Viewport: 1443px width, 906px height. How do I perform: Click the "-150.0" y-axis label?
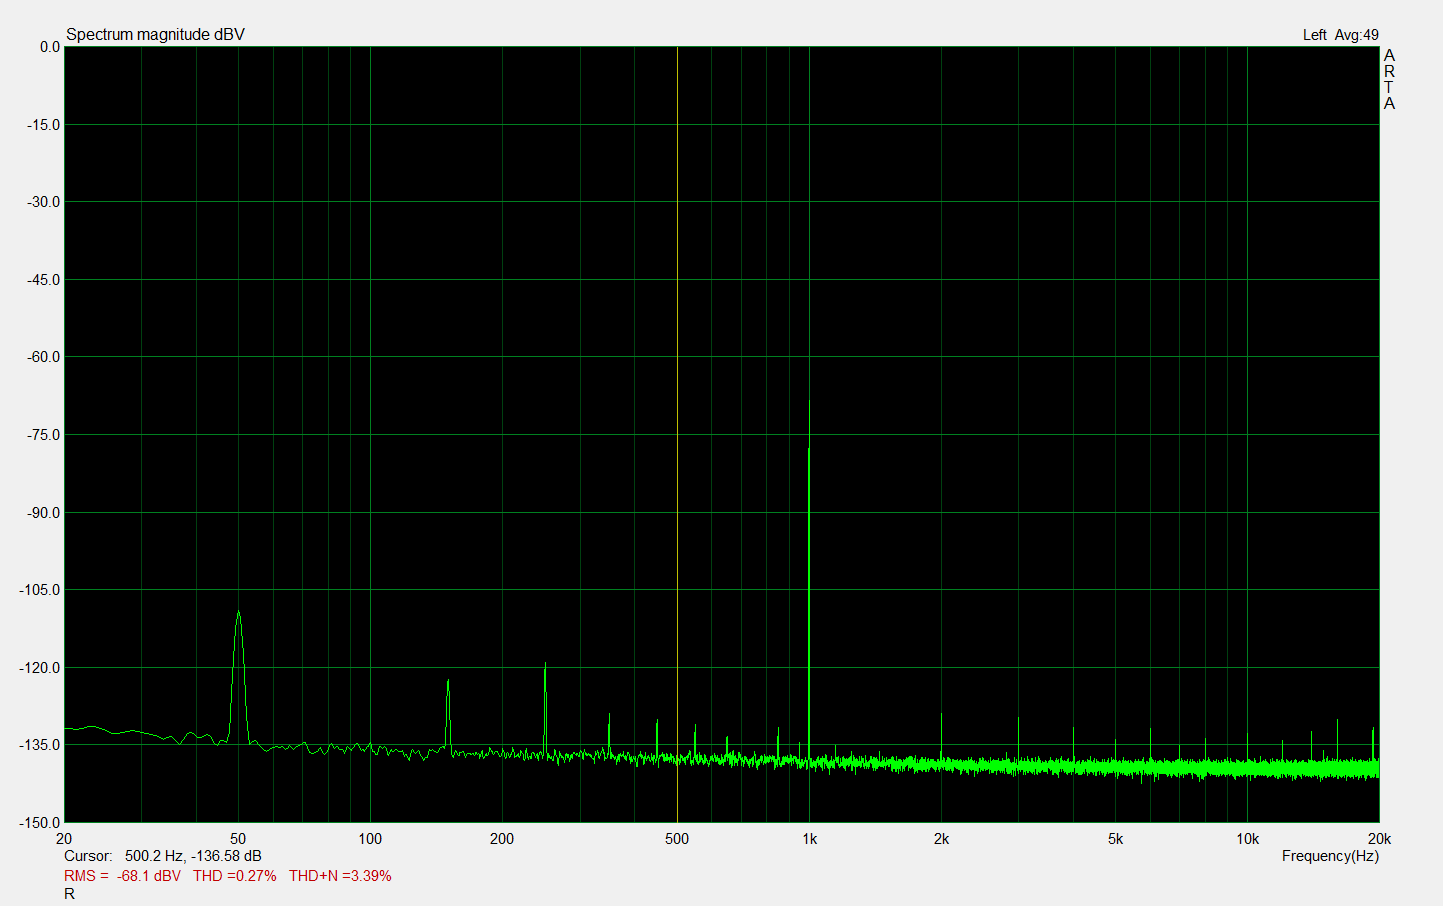[x=40, y=823]
